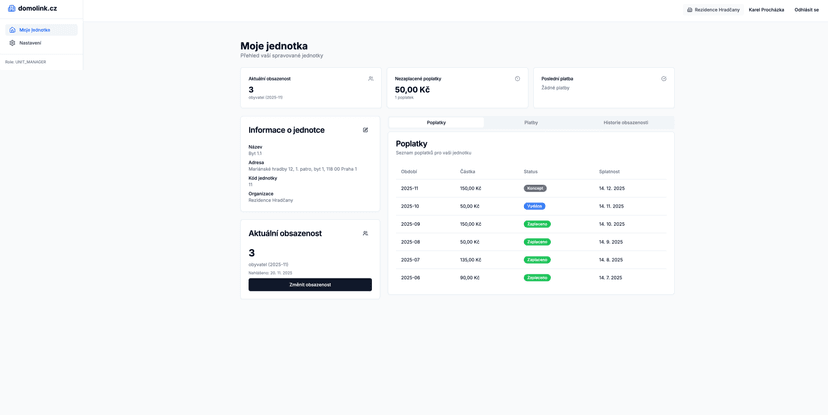Click the Koncept status badge for 2025-11

click(535, 188)
